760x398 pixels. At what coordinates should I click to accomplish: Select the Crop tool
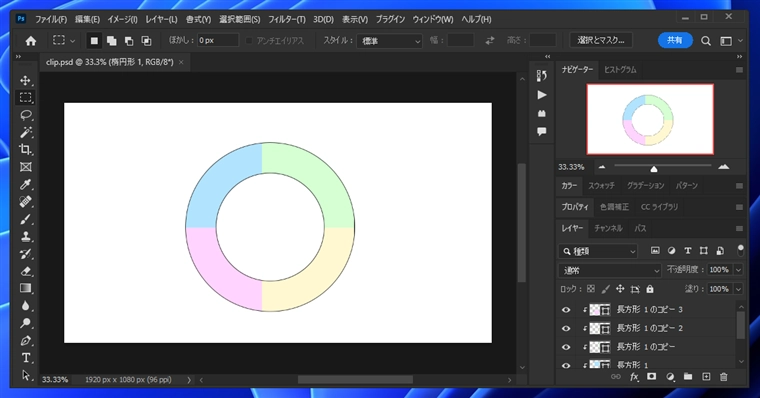(25, 149)
